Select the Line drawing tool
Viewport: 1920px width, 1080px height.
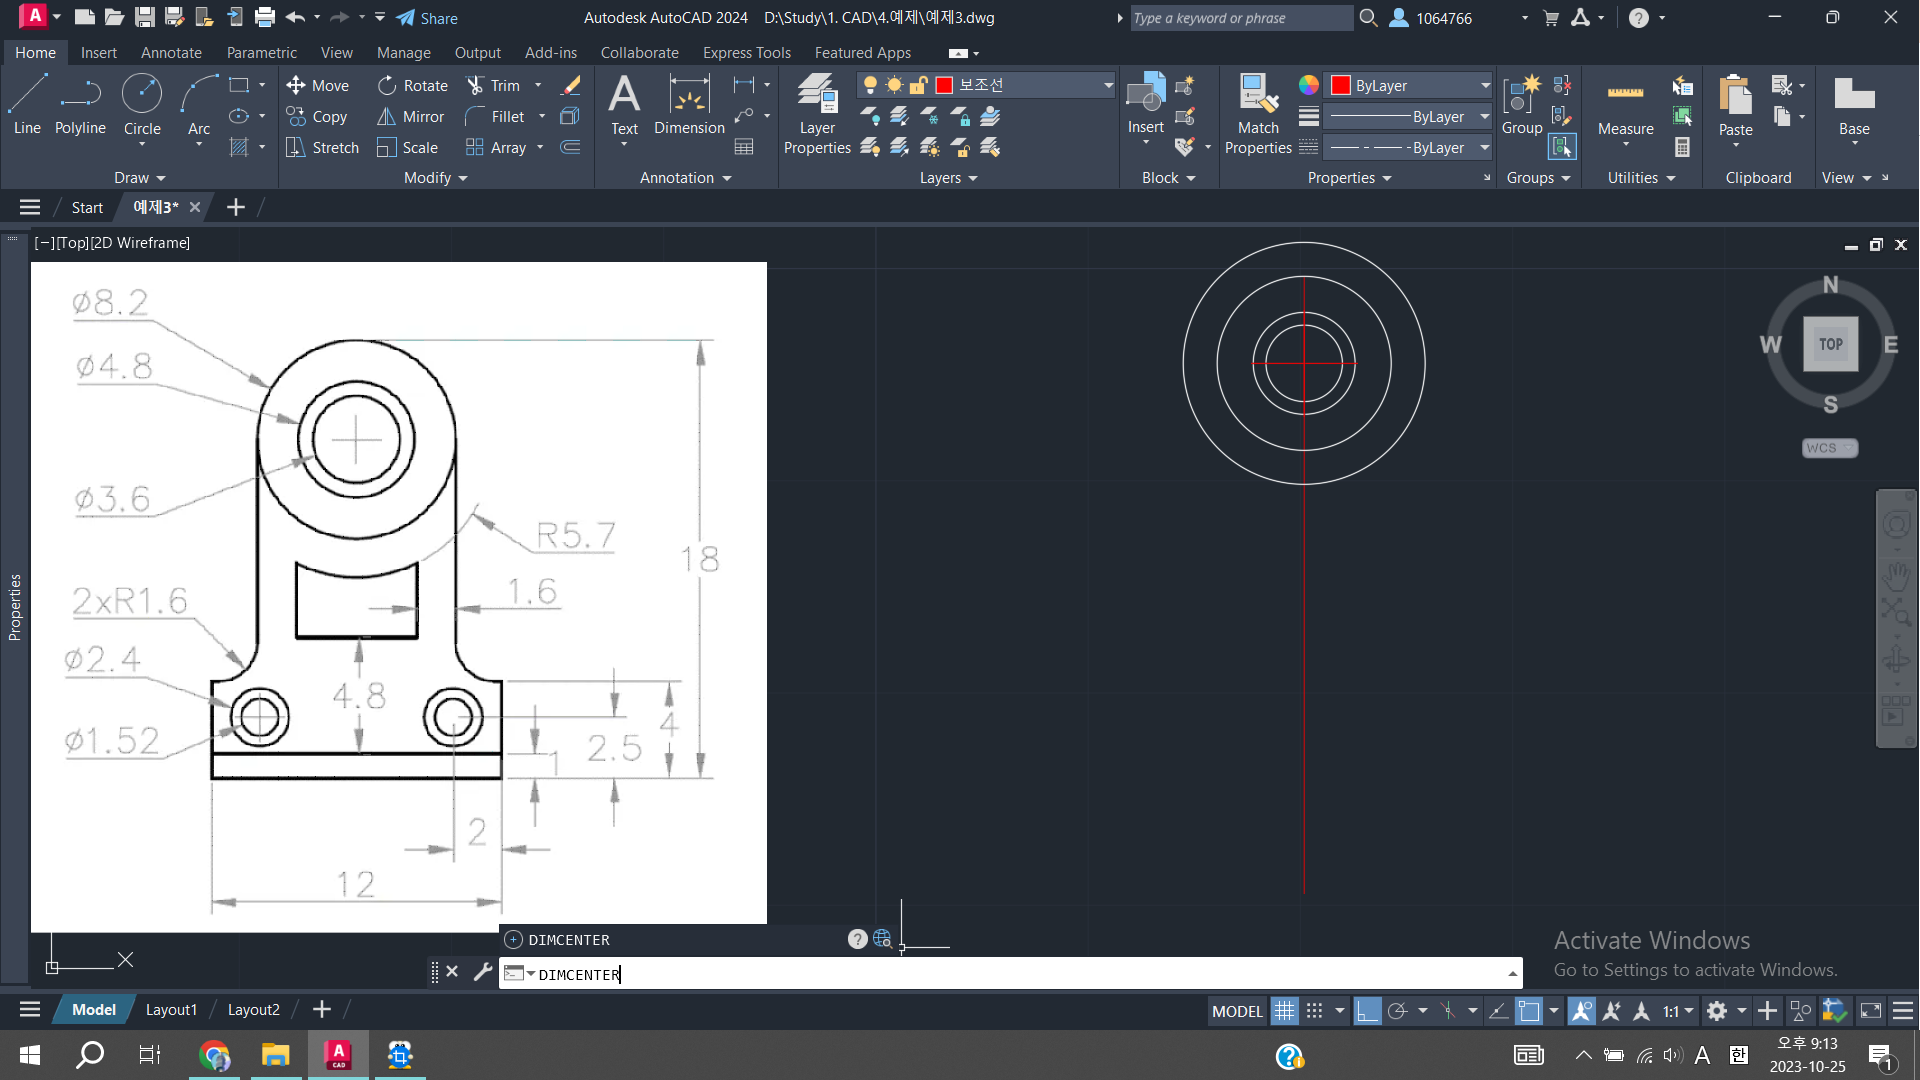27,104
